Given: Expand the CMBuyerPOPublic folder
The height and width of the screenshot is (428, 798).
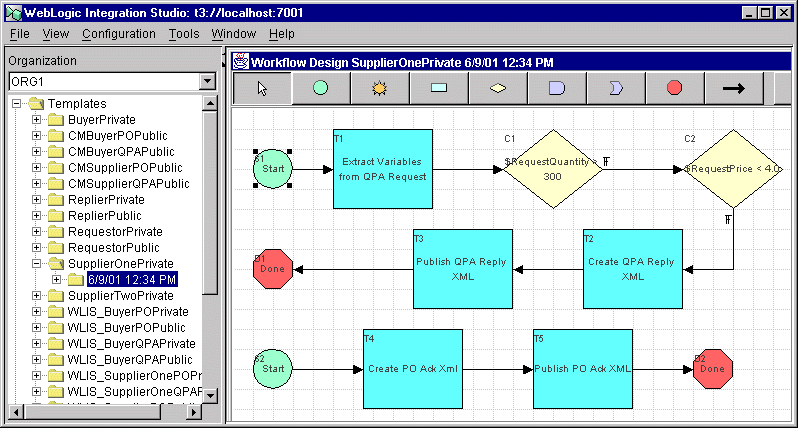Looking at the screenshot, I should 36,136.
